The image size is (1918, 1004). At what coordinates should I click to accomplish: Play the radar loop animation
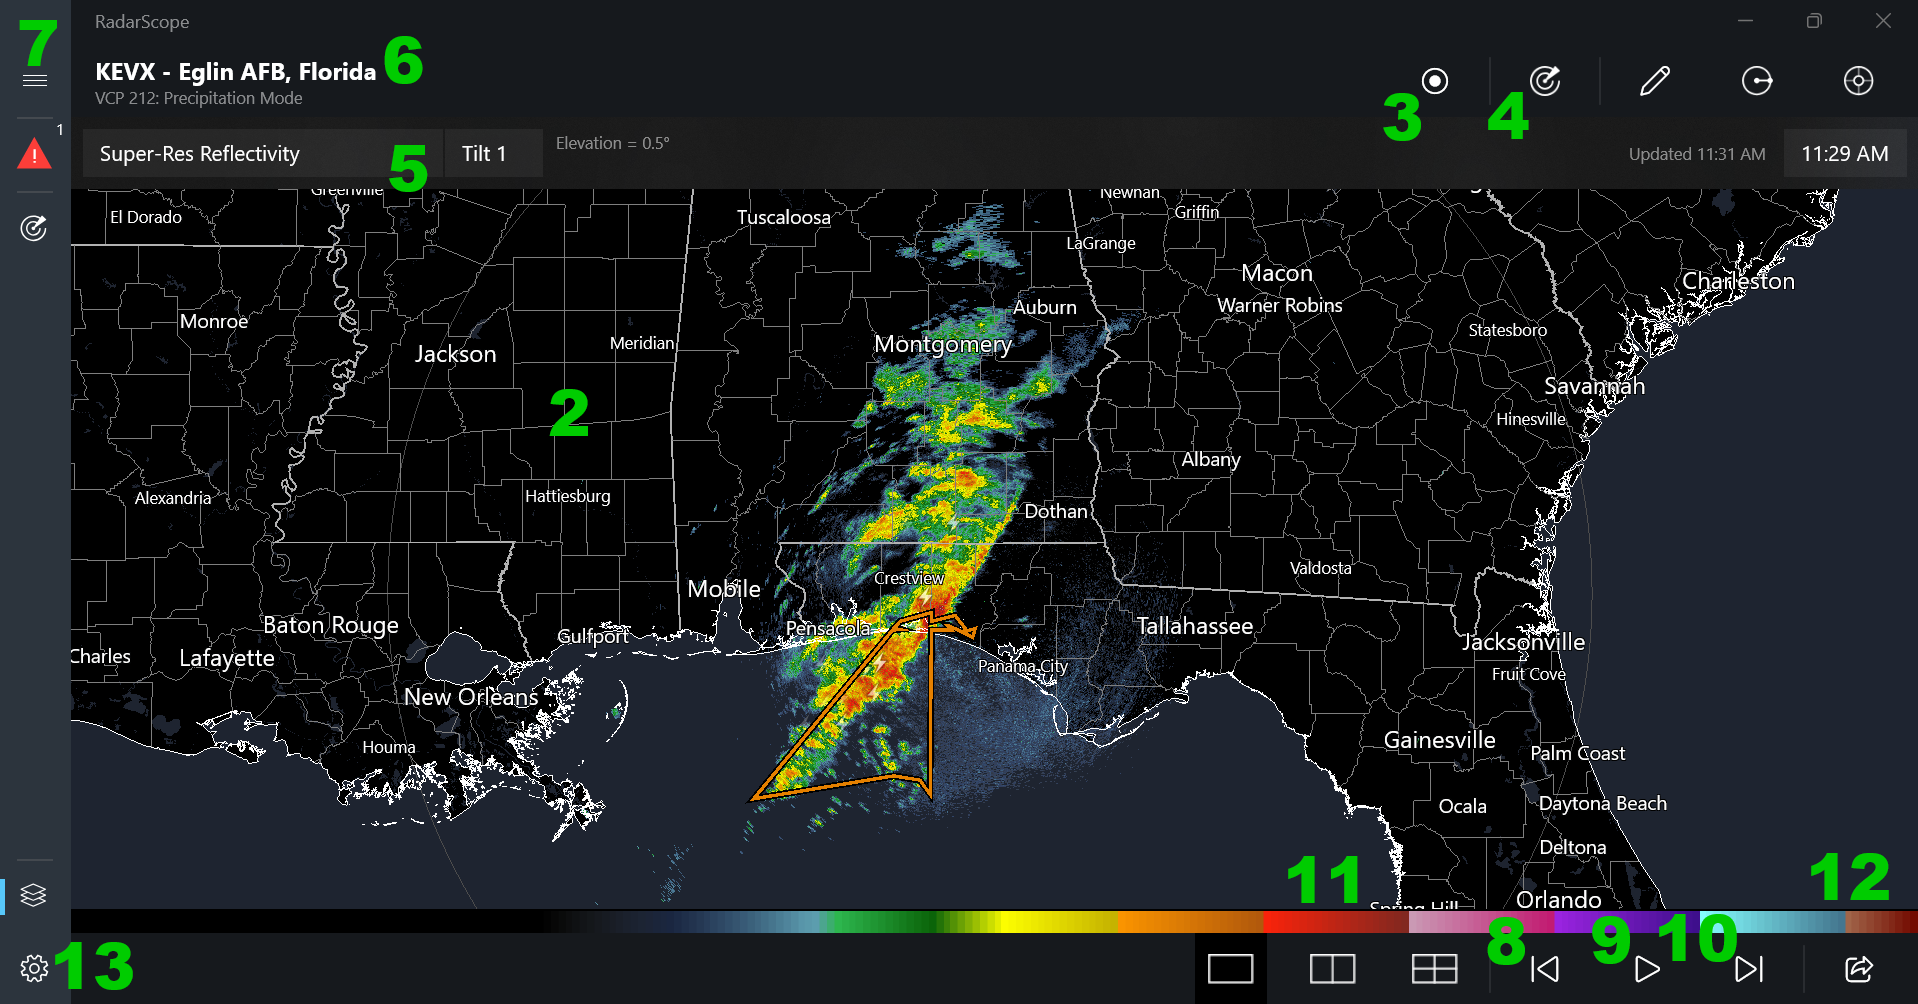[x=1647, y=969]
